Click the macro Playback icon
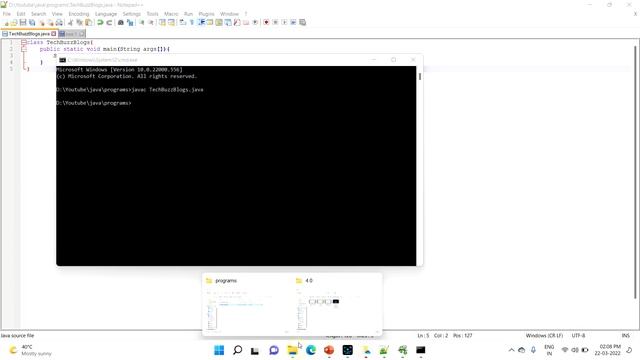The width and height of the screenshot is (640, 360). (284, 22)
